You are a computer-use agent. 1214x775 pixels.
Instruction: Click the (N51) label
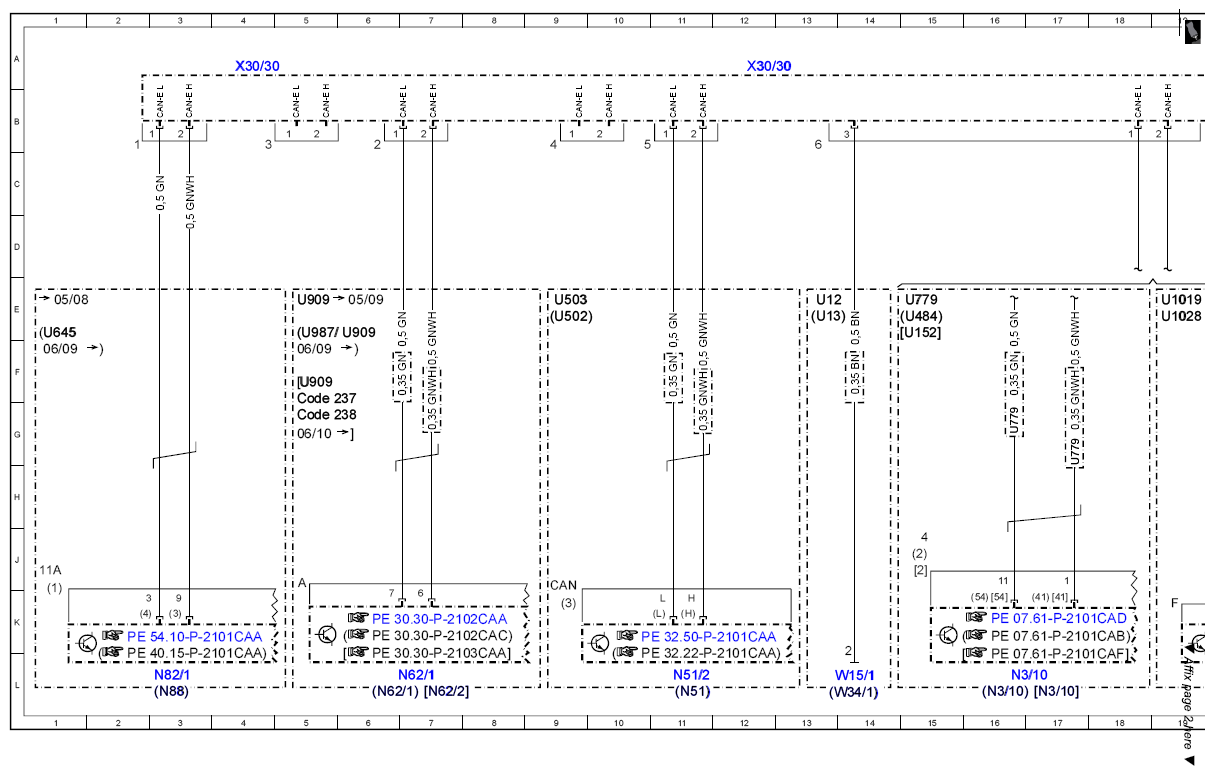tap(692, 691)
